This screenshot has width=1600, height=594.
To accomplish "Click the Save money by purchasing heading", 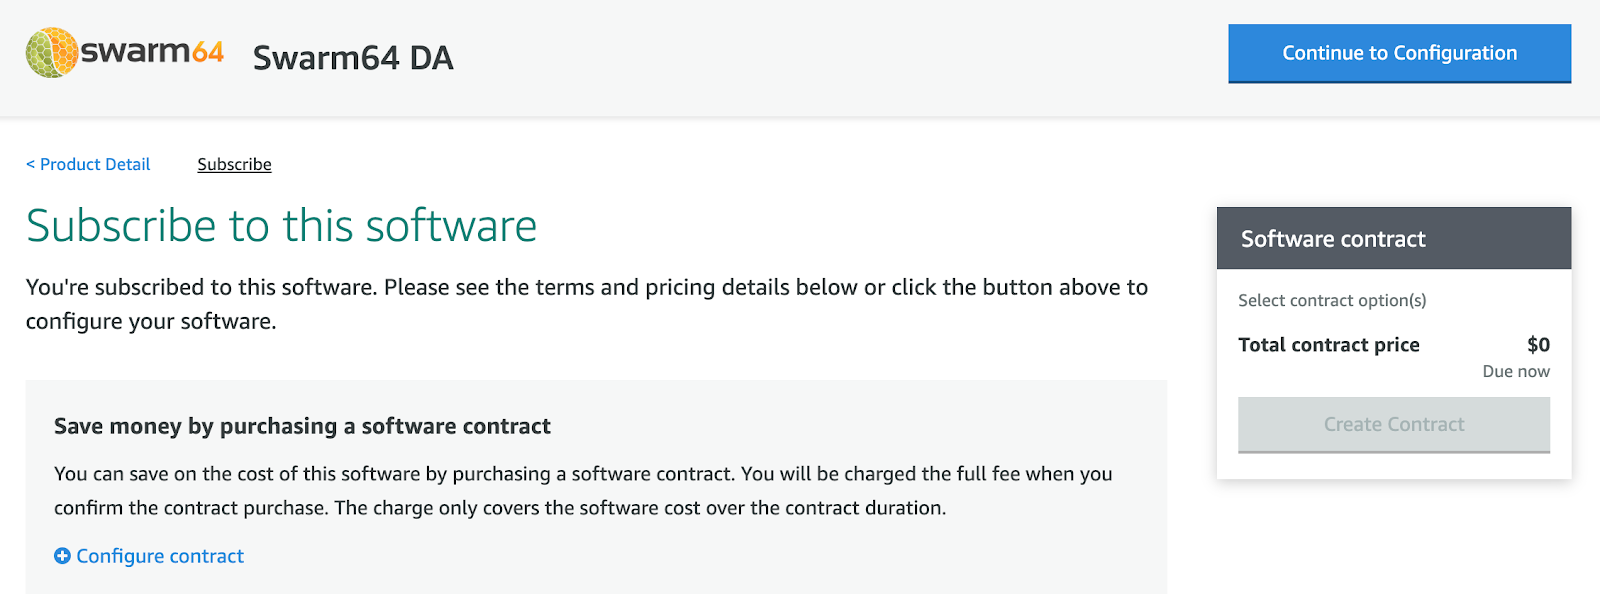I will click(302, 426).
